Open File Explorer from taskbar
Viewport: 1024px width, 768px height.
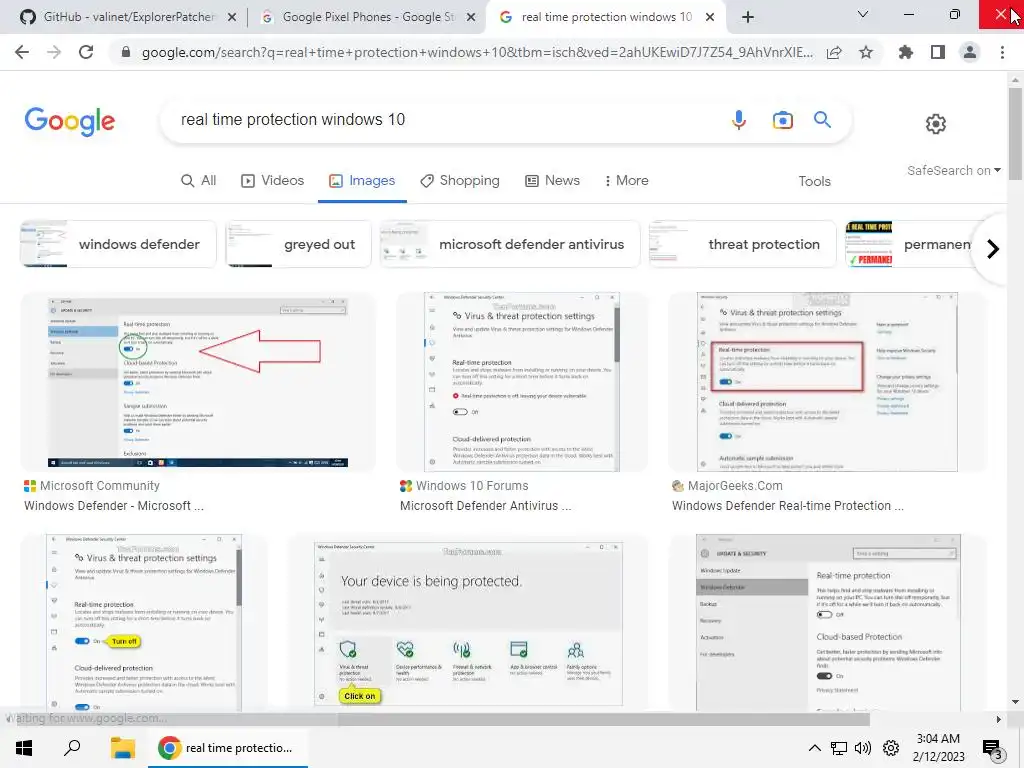coord(122,747)
